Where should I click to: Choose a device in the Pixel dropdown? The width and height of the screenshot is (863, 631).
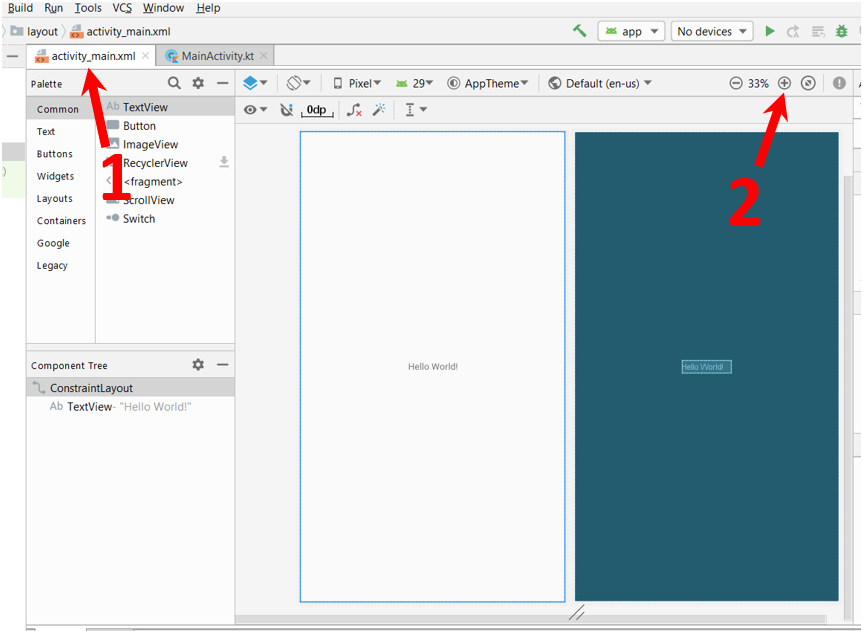(357, 83)
